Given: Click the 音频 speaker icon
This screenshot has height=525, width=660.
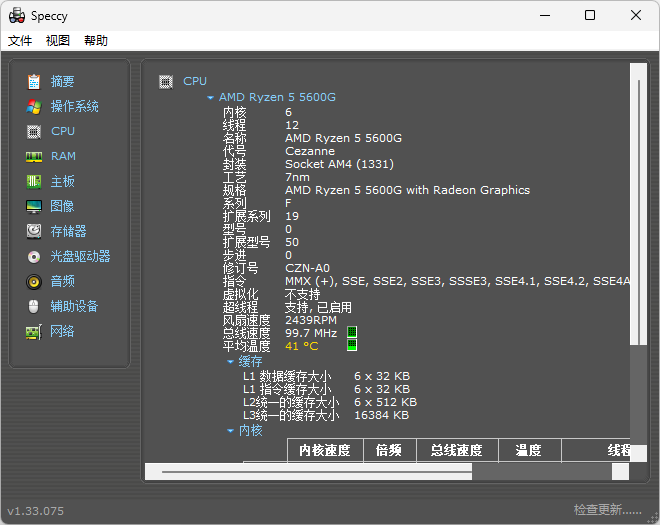Looking at the screenshot, I should (x=34, y=282).
